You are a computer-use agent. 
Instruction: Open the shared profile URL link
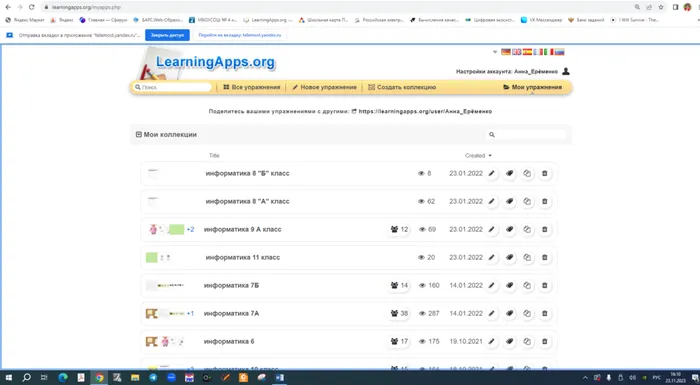tap(425, 111)
